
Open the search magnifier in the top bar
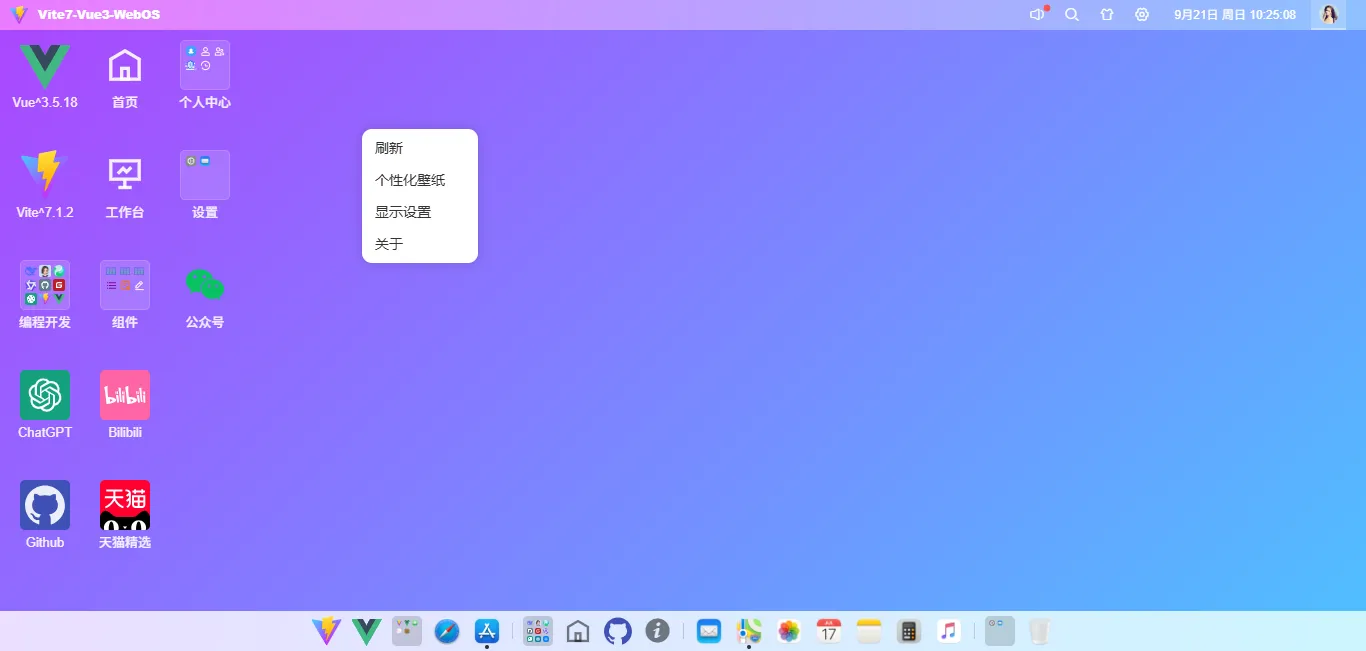1072,15
